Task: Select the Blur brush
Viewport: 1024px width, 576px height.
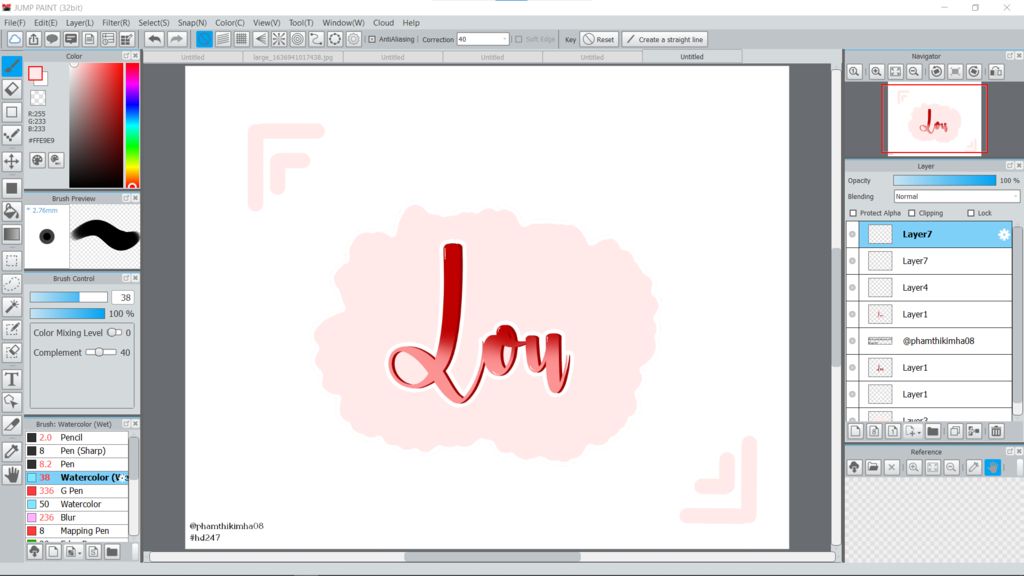Action: click(x=77, y=517)
